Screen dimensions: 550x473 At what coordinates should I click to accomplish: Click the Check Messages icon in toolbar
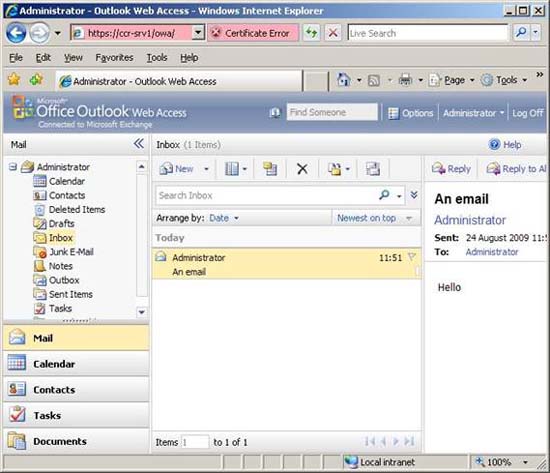pos(270,169)
